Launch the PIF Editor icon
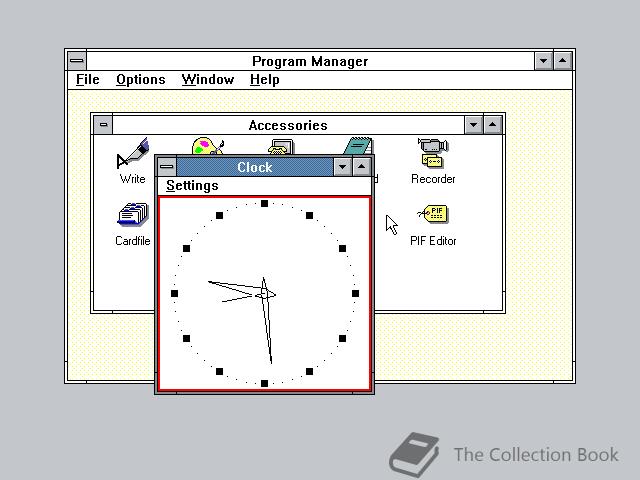 (433, 214)
